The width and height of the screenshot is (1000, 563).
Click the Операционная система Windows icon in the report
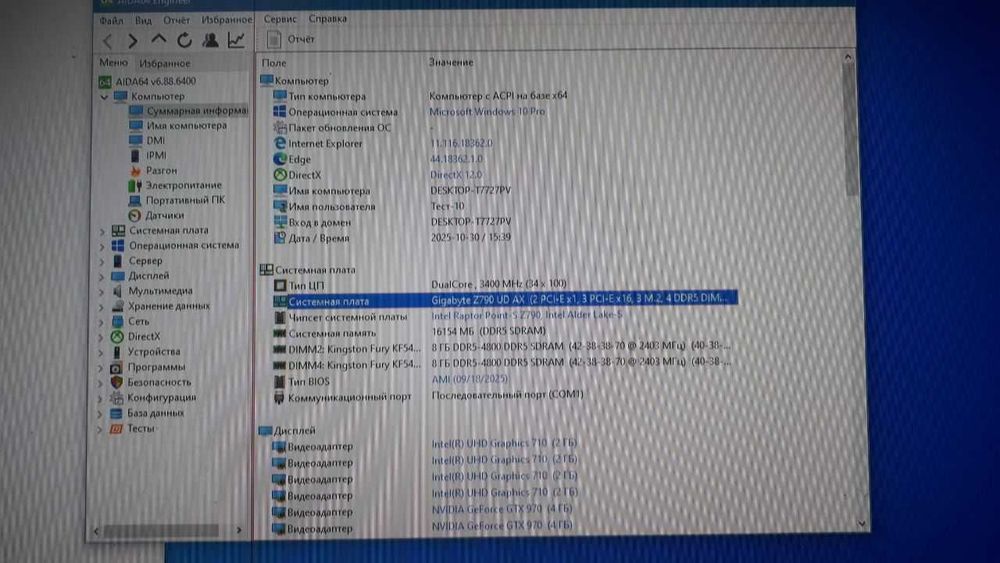pos(279,112)
